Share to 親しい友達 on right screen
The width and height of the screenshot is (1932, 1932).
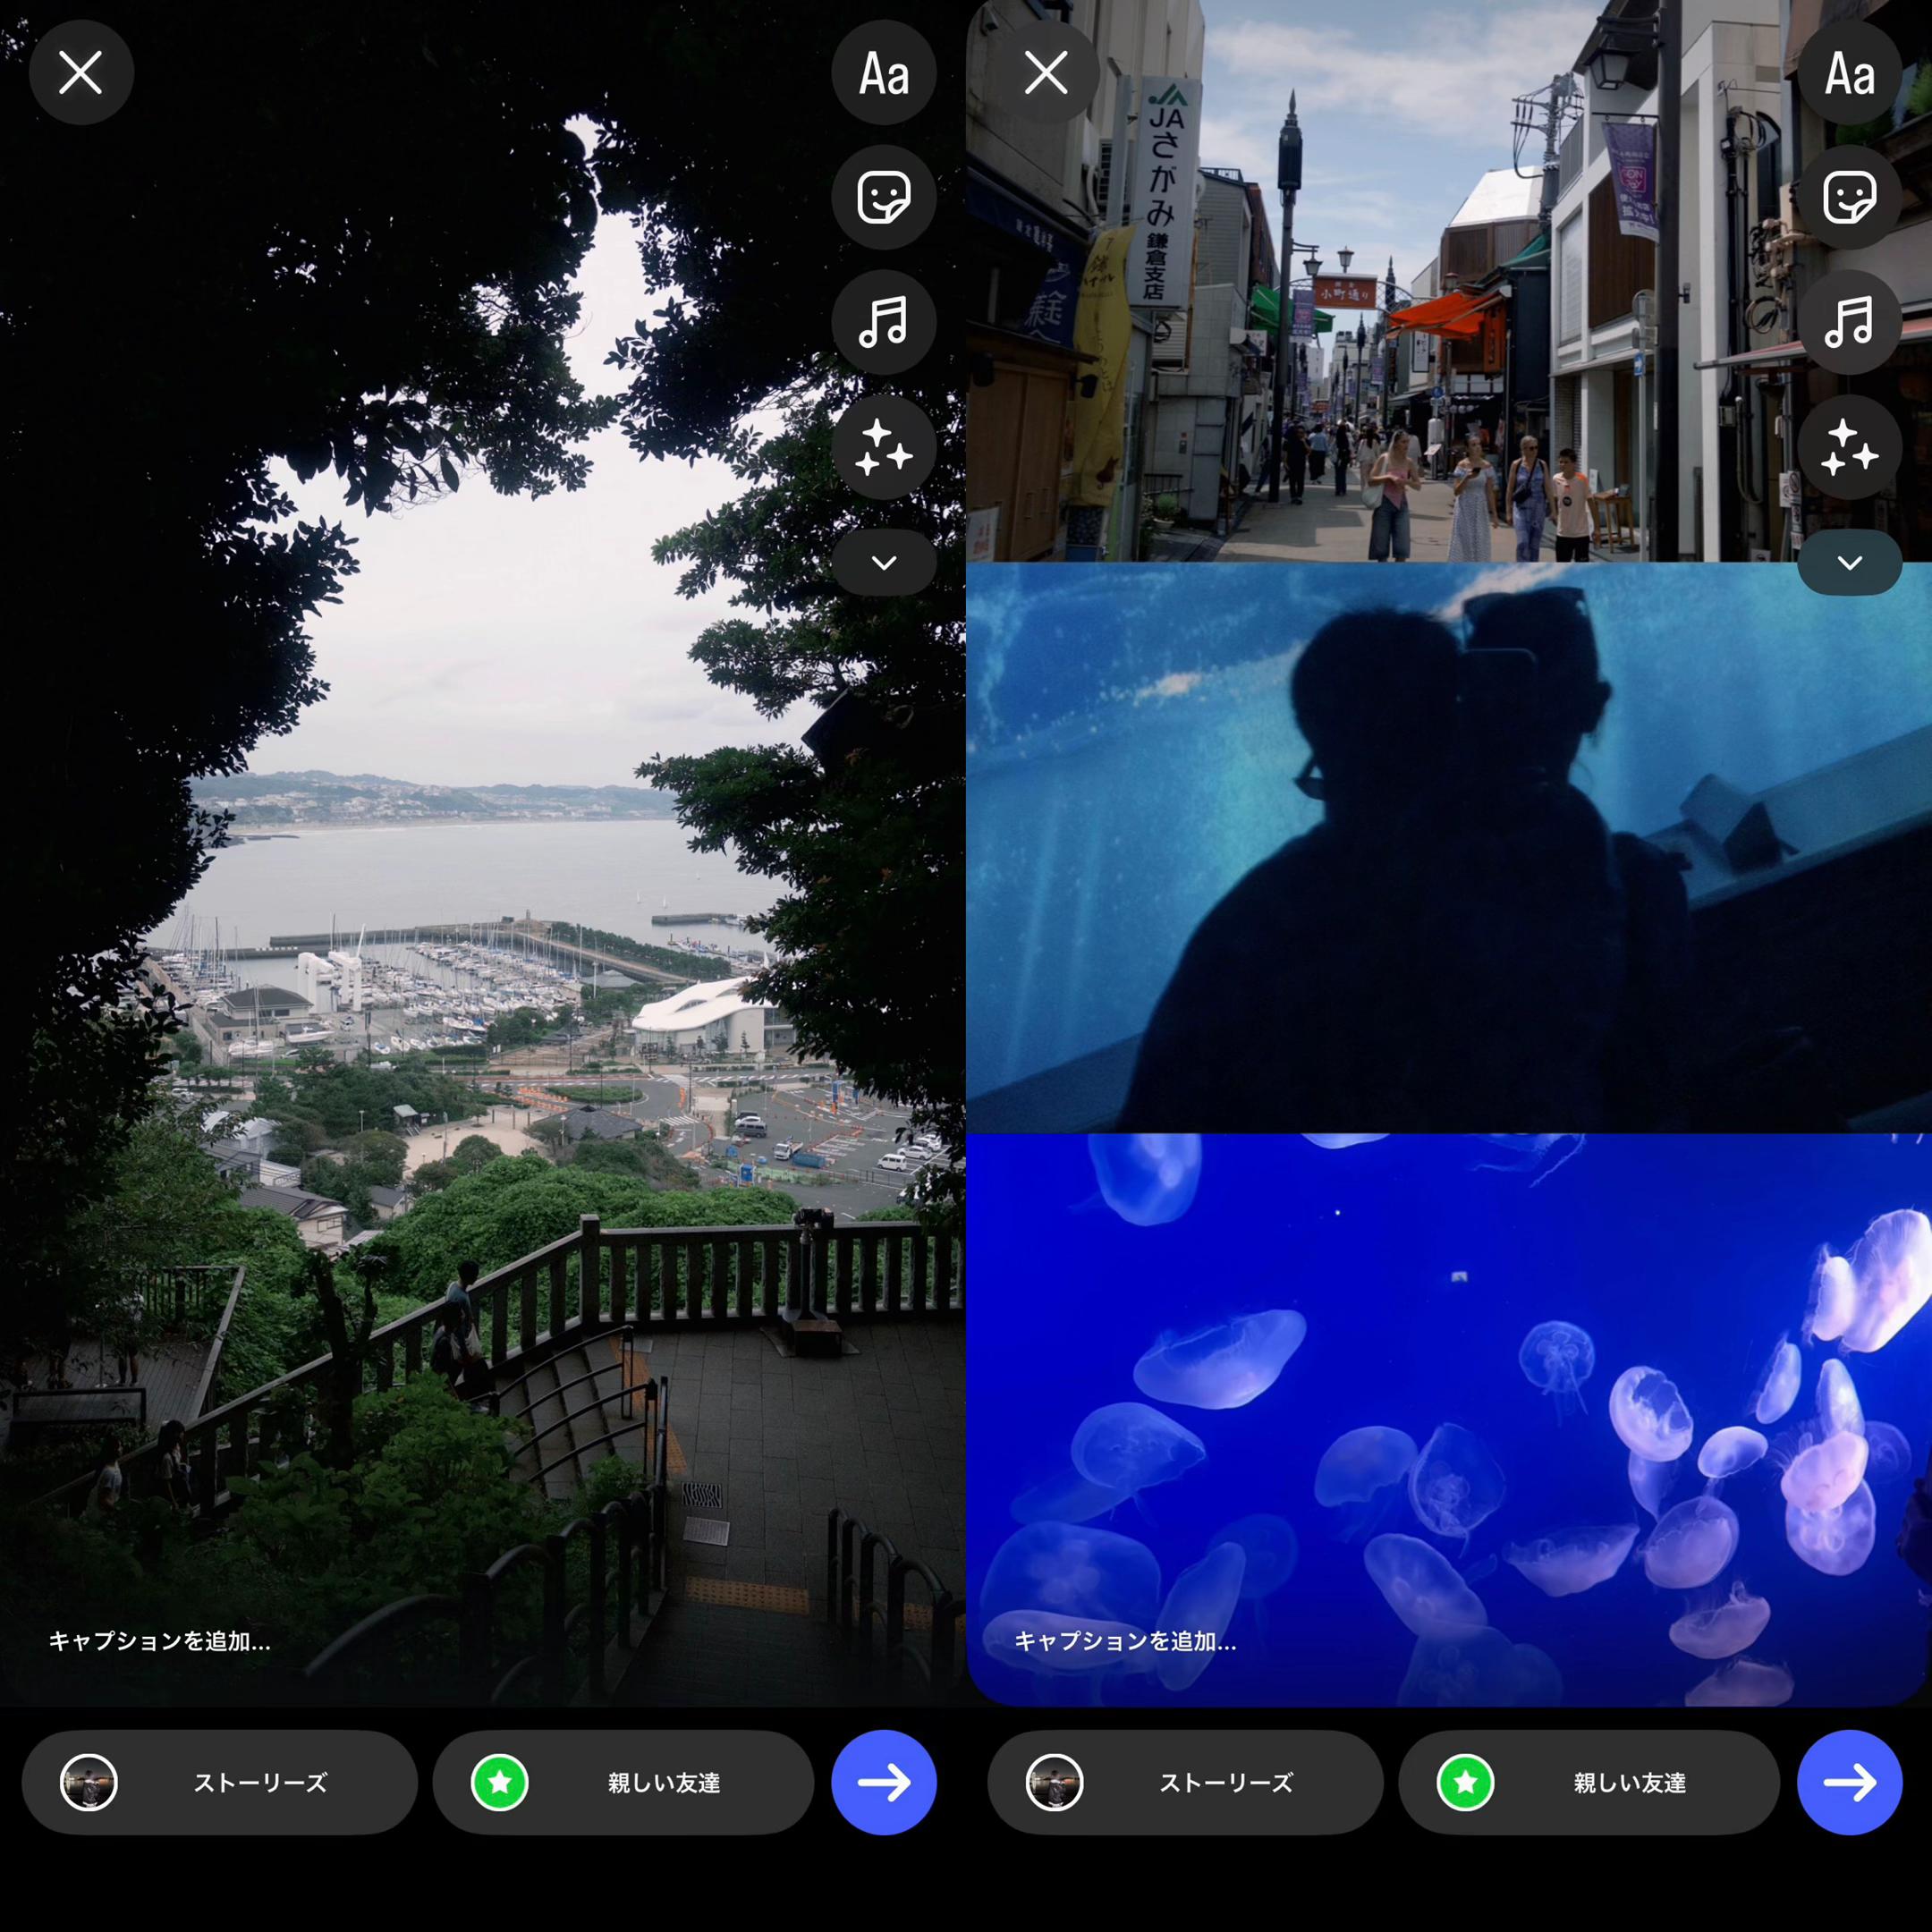[1589, 1782]
